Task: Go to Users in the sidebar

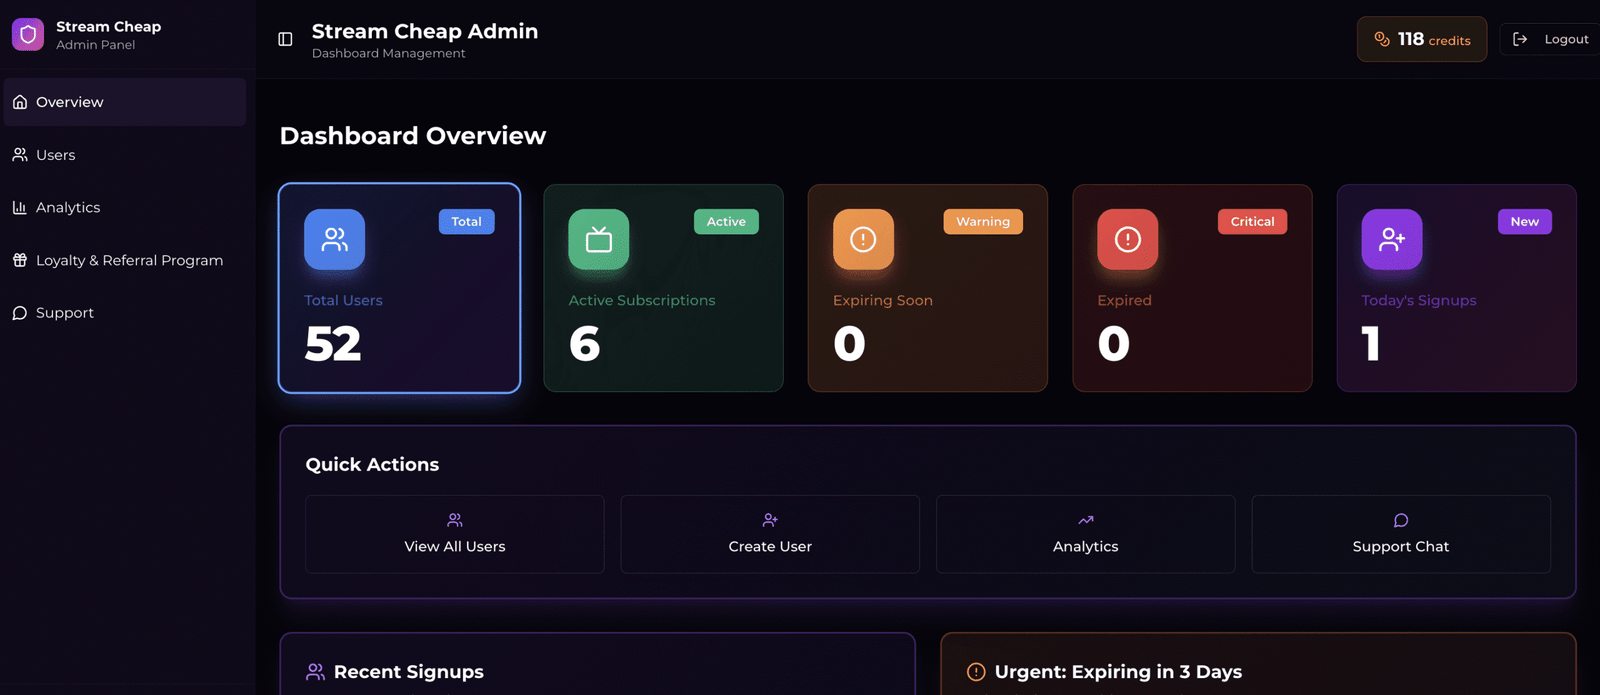Action: pos(125,155)
